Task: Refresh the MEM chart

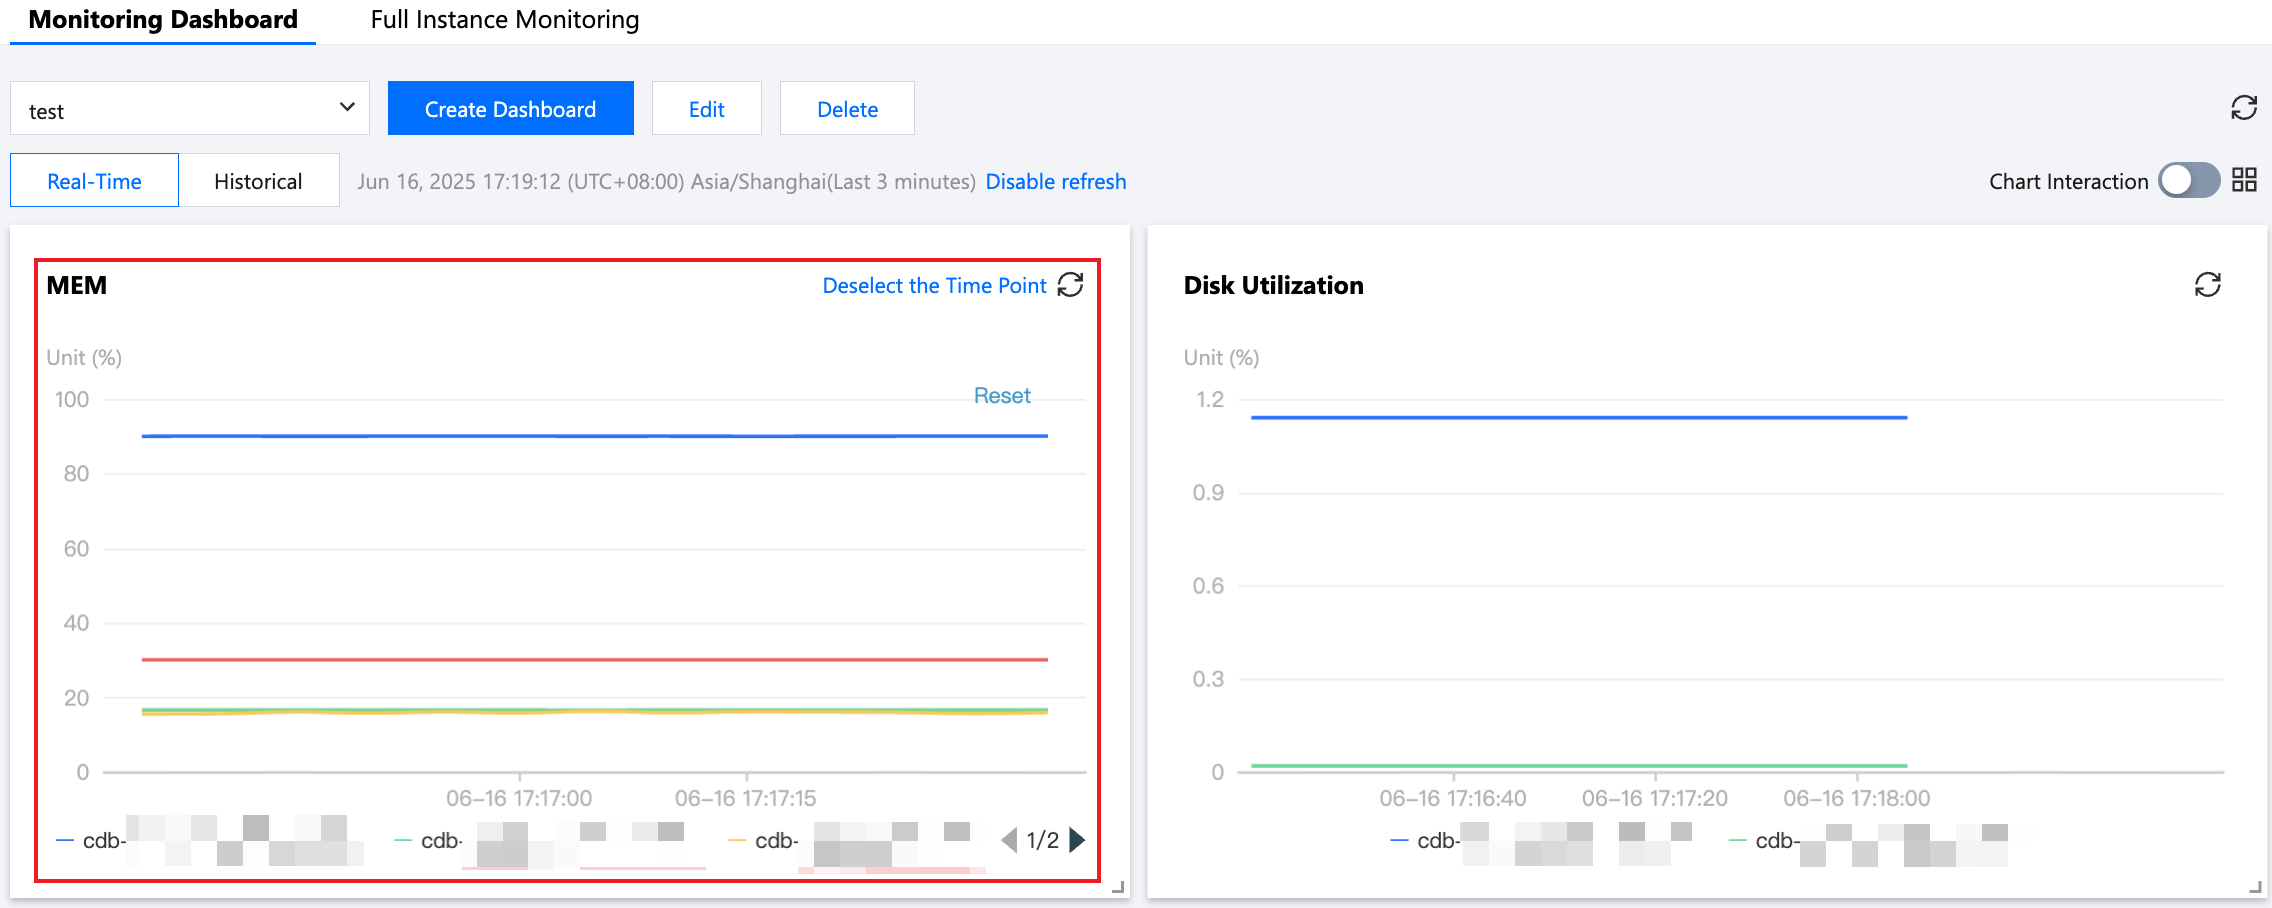Action: point(1071,285)
